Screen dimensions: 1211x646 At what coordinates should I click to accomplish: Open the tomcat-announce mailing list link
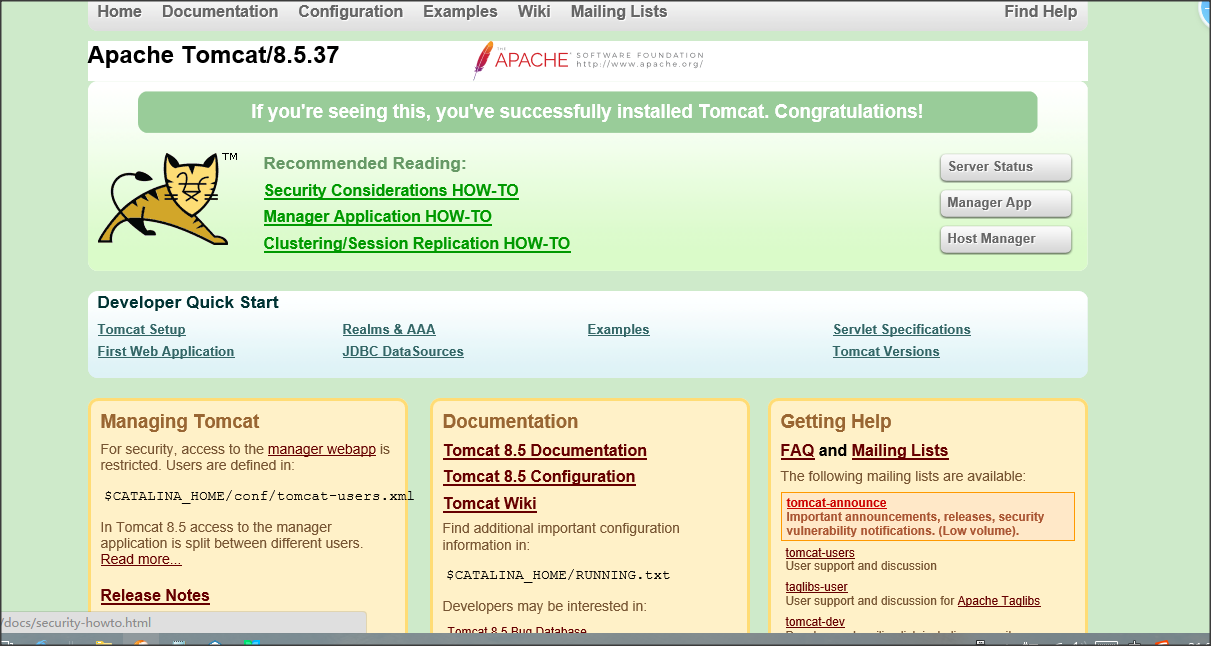836,503
